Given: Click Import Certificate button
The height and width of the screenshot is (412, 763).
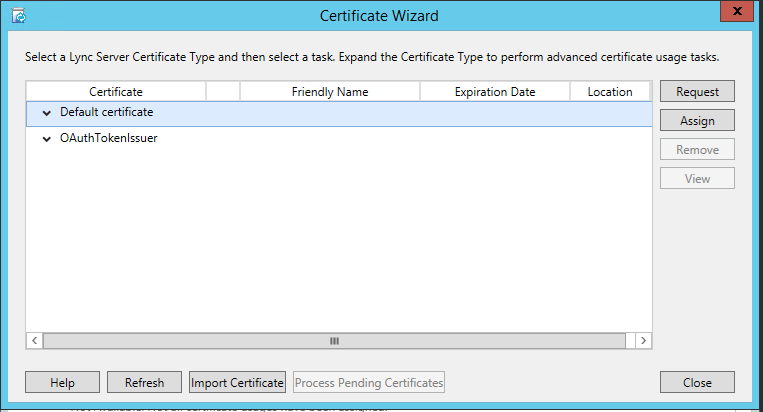Looking at the screenshot, I should 238,382.
